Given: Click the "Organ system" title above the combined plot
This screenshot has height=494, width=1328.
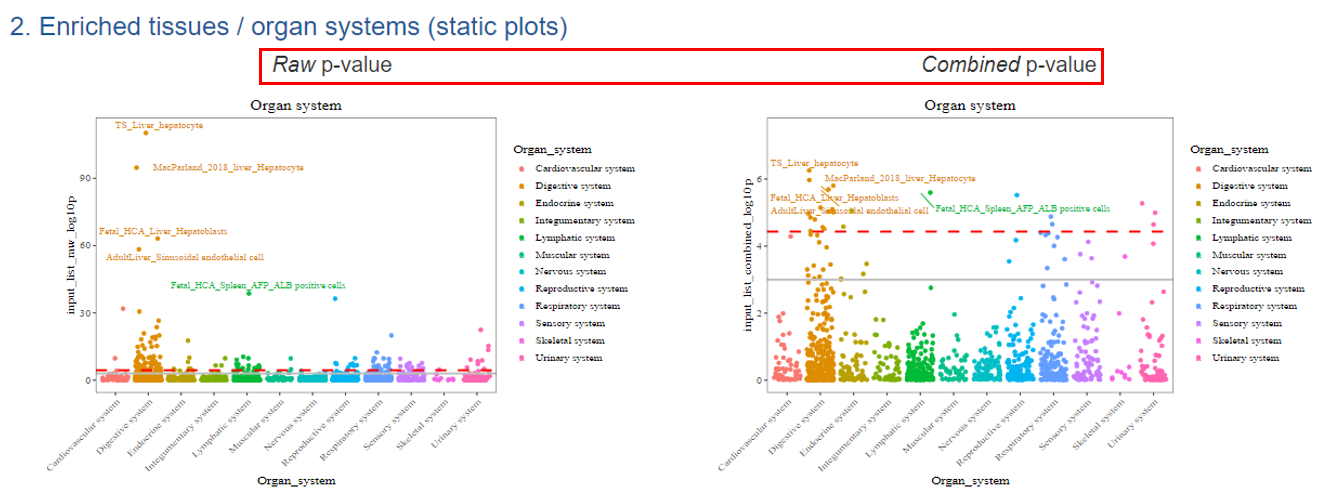Looking at the screenshot, I should click(970, 105).
